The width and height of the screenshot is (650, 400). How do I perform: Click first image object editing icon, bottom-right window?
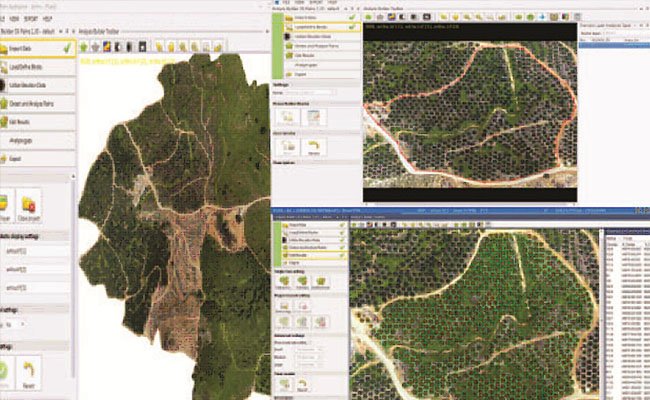point(284,307)
